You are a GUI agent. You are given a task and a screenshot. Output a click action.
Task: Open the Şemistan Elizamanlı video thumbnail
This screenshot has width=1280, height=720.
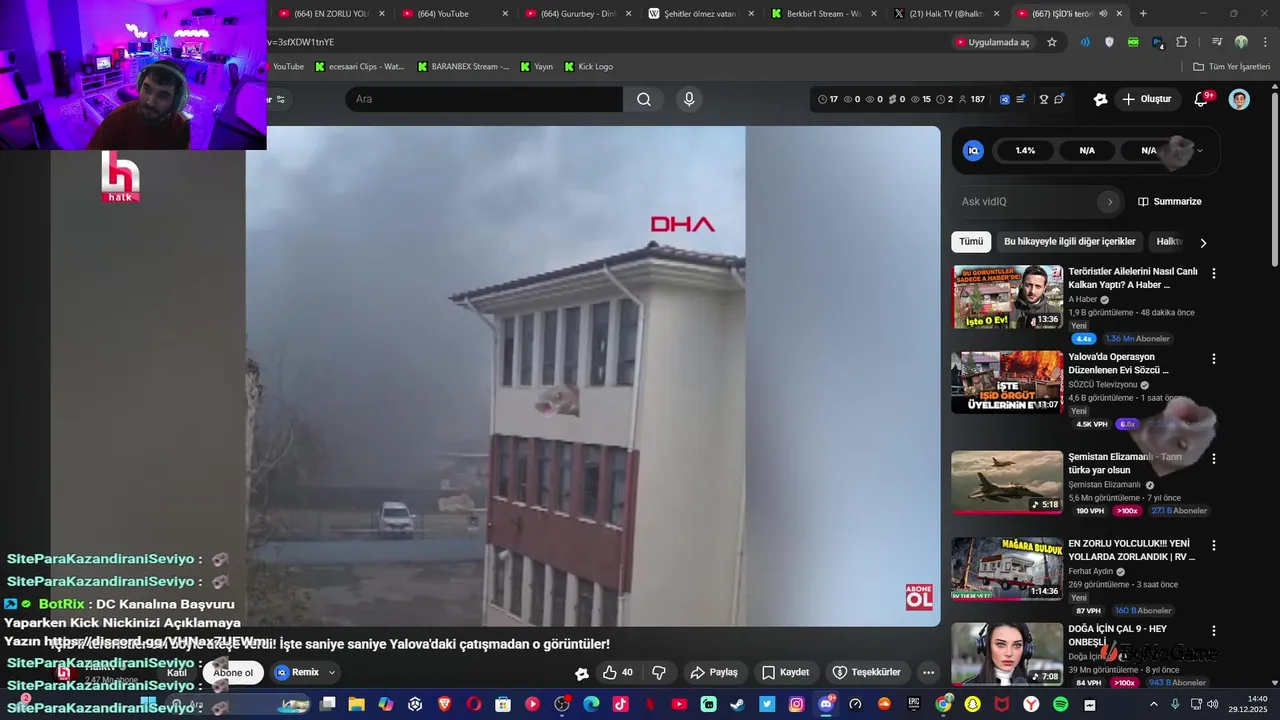click(1007, 482)
